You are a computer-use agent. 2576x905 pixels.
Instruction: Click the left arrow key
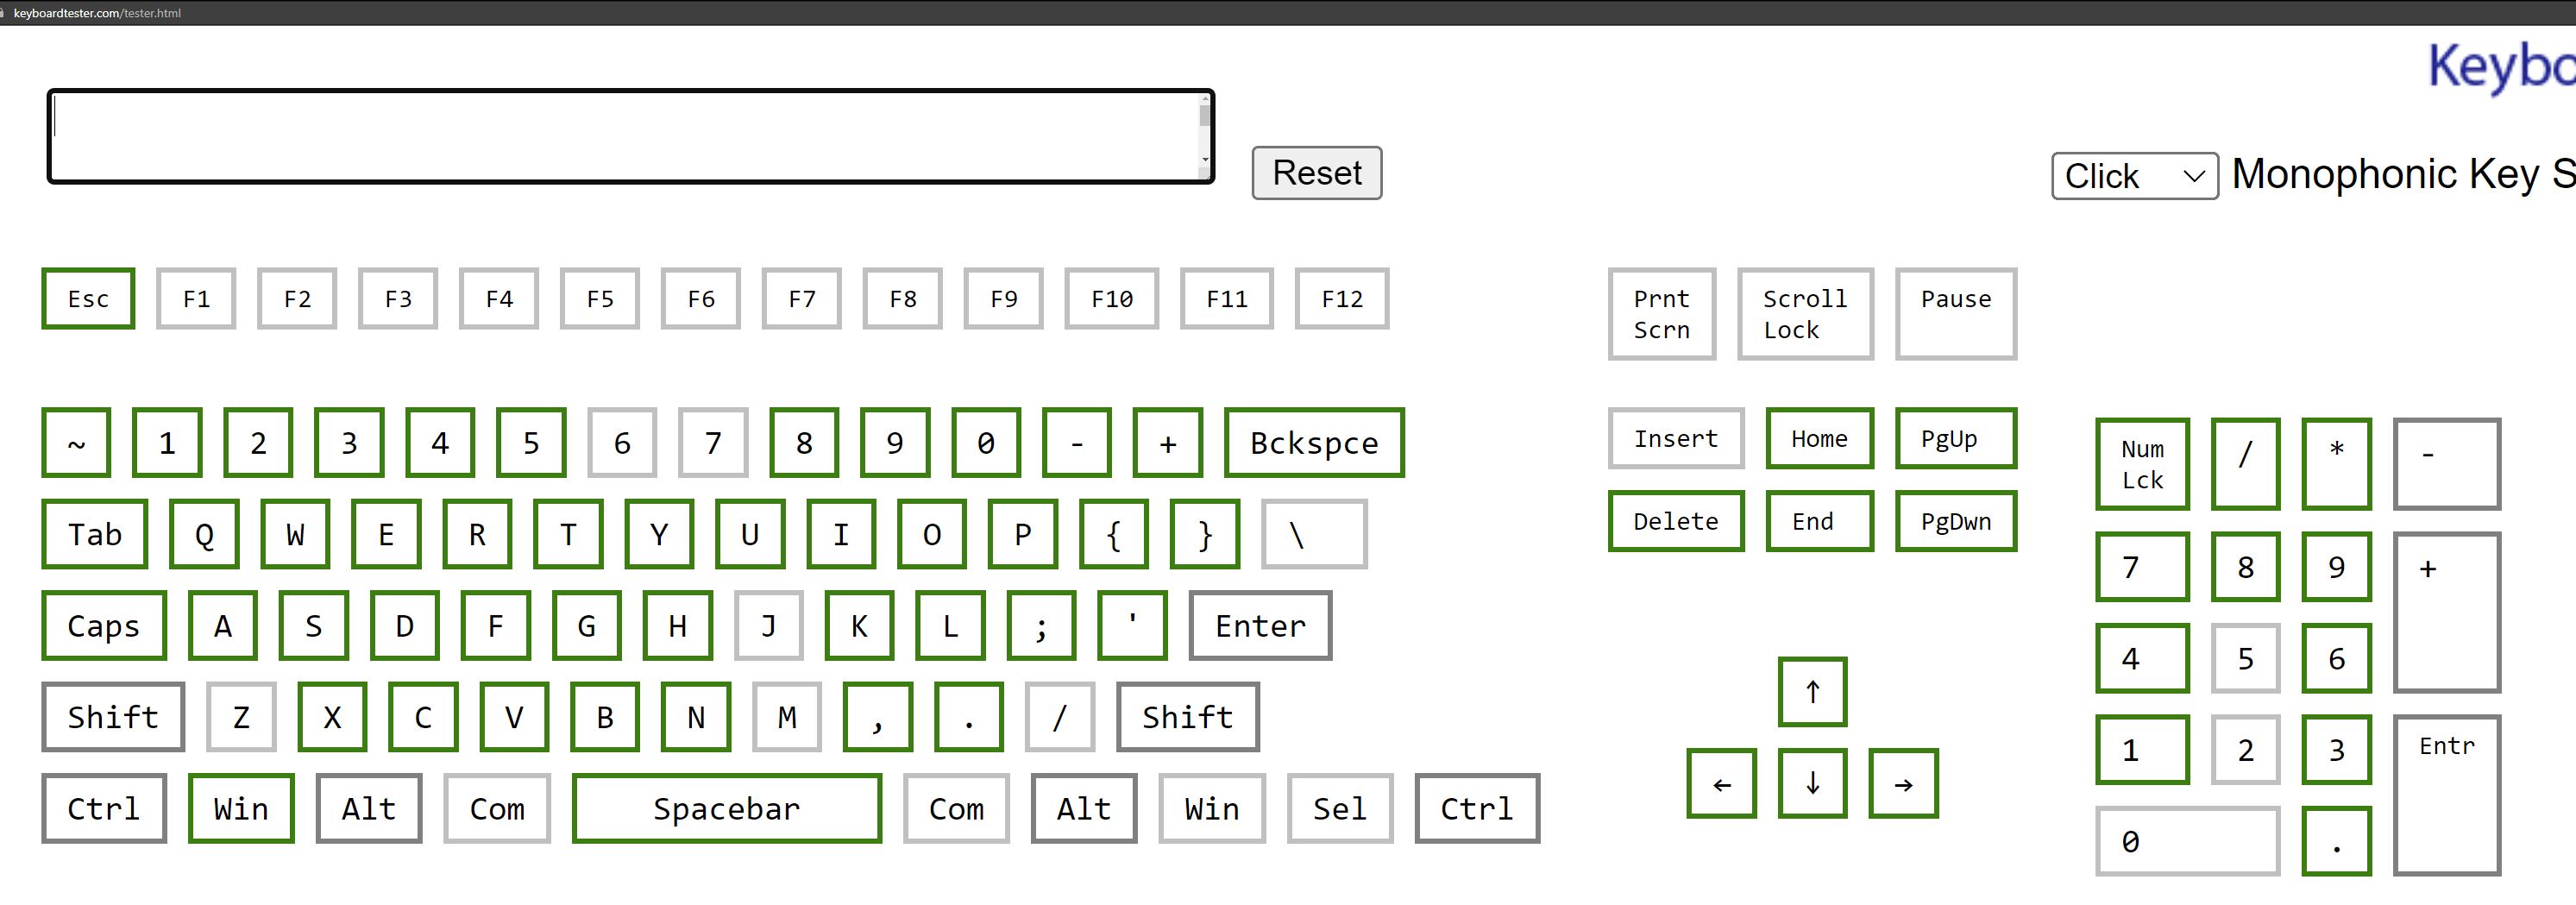tap(1721, 783)
